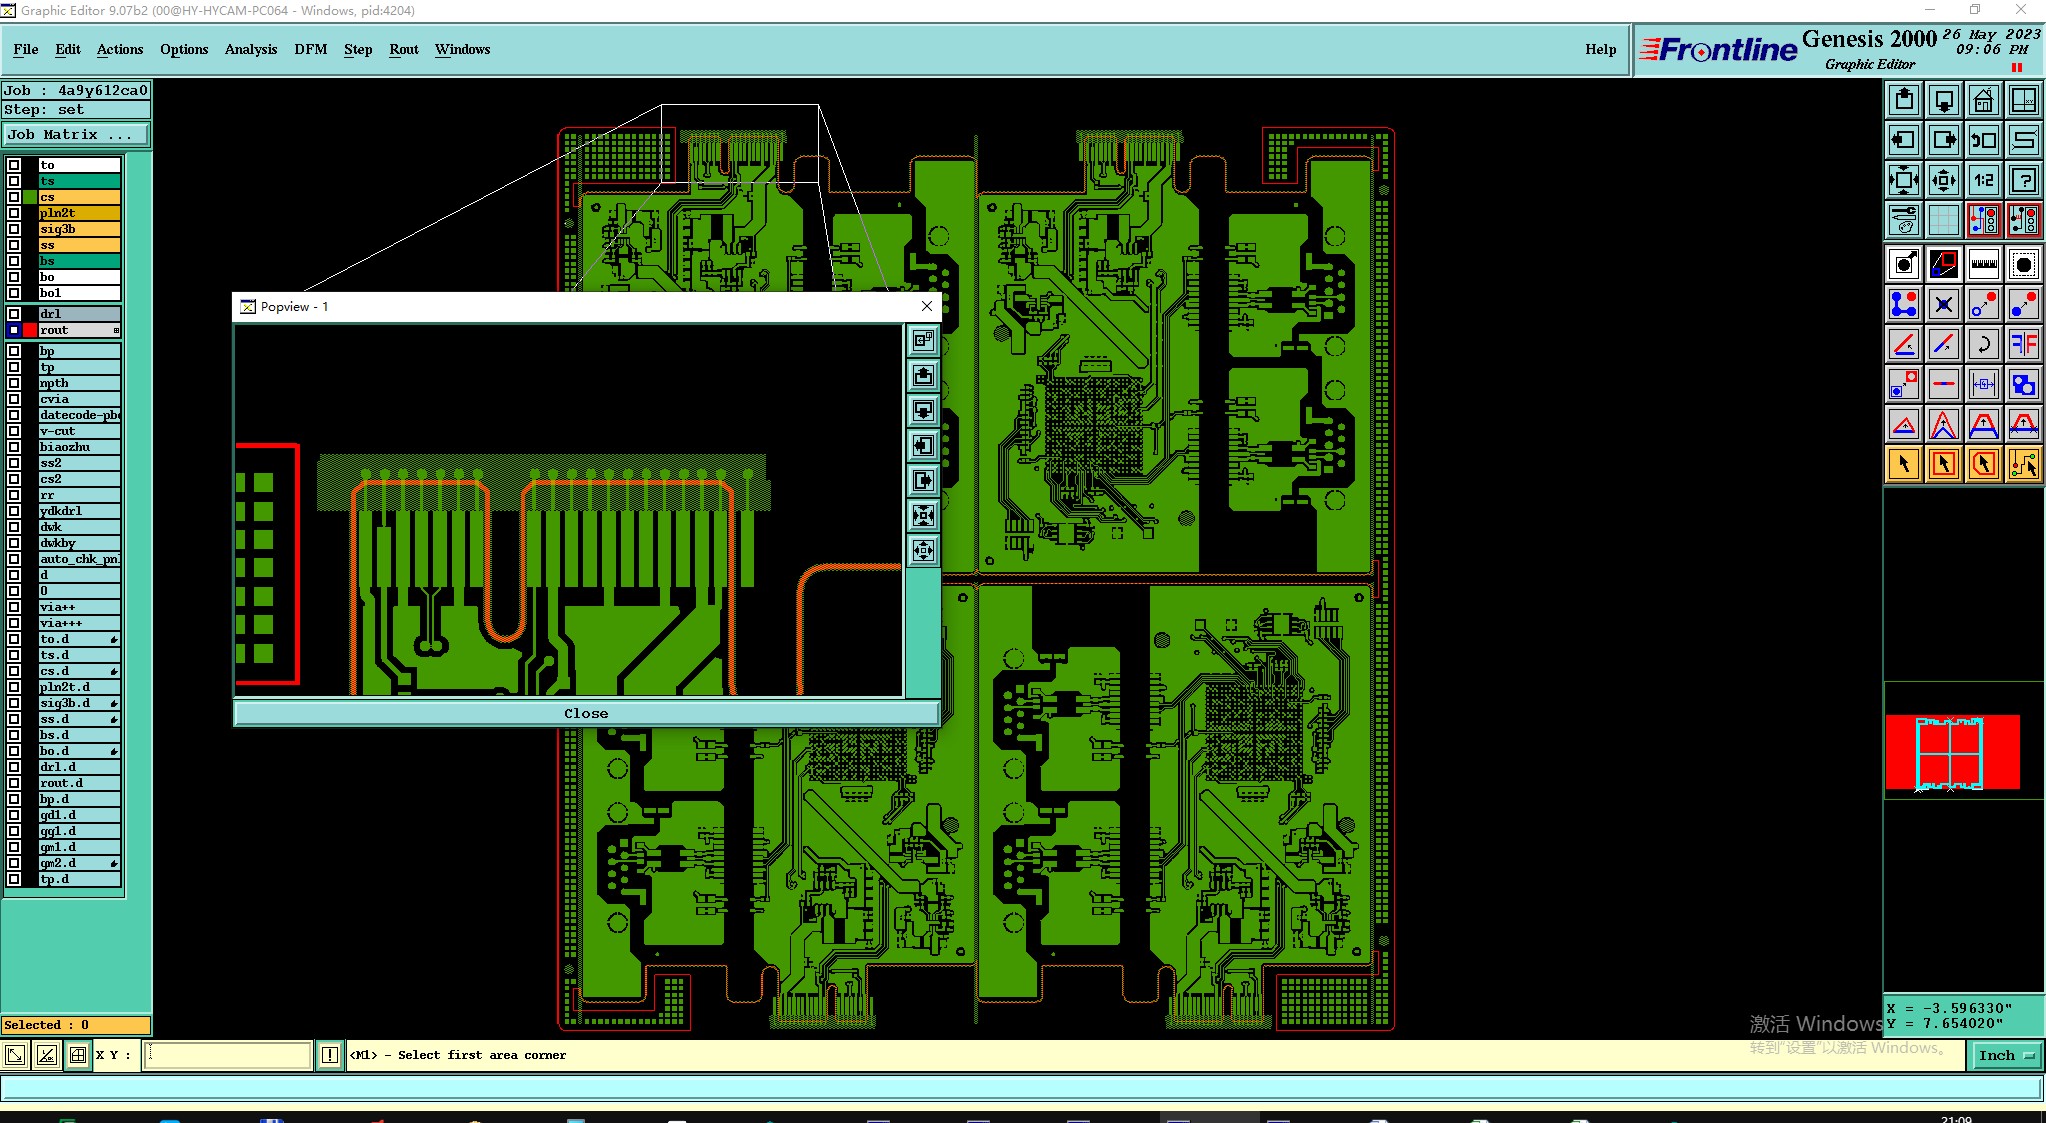The image size is (2046, 1123).
Task: Open the Edit menu
Action: click(x=68, y=49)
